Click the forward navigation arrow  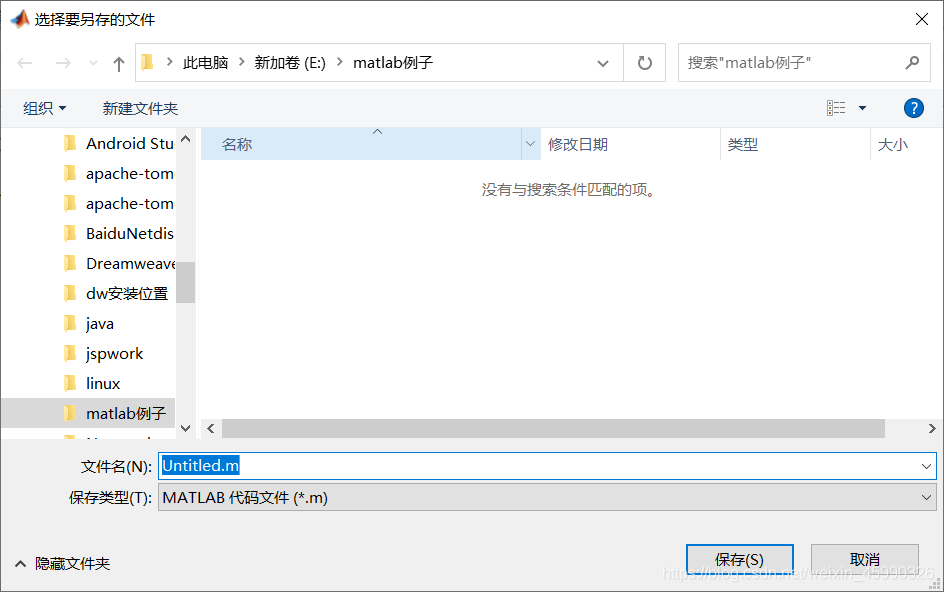[x=62, y=62]
